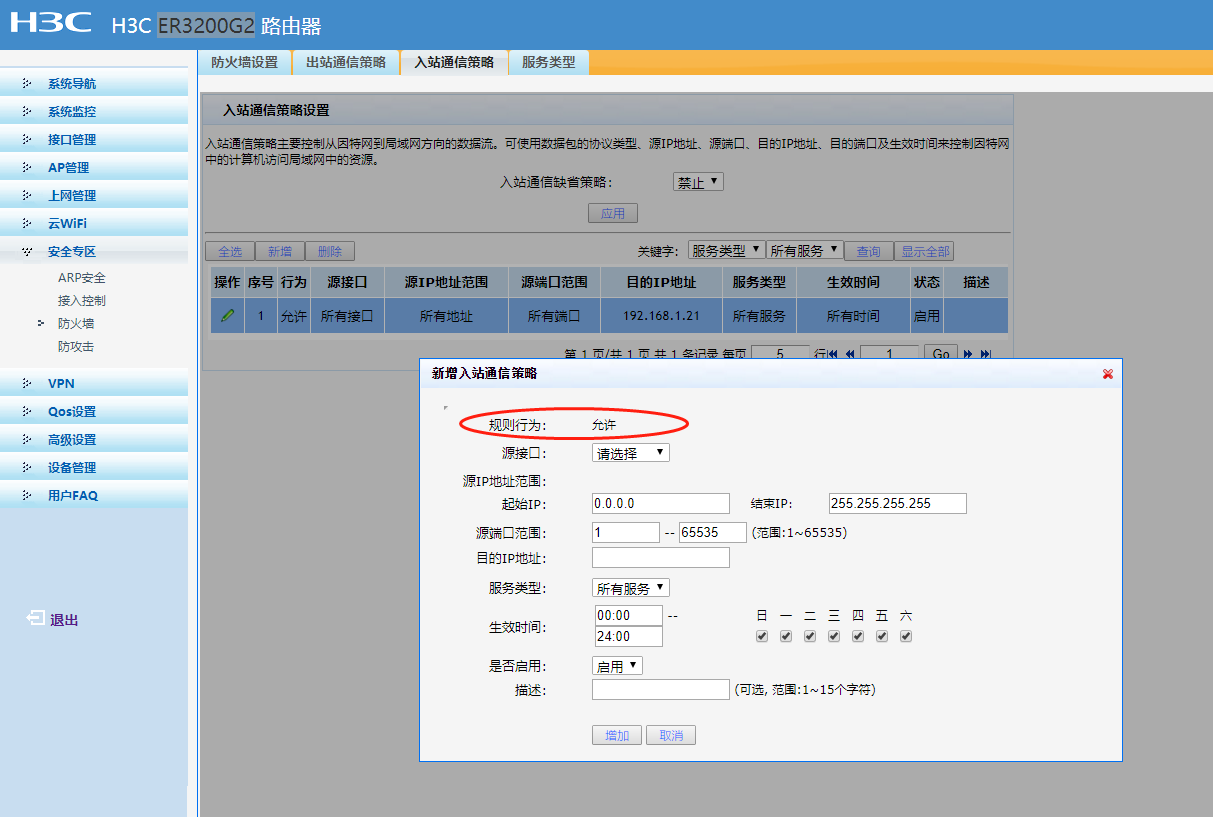
Task: Focus the 起始IP input field
Action: (x=661, y=503)
